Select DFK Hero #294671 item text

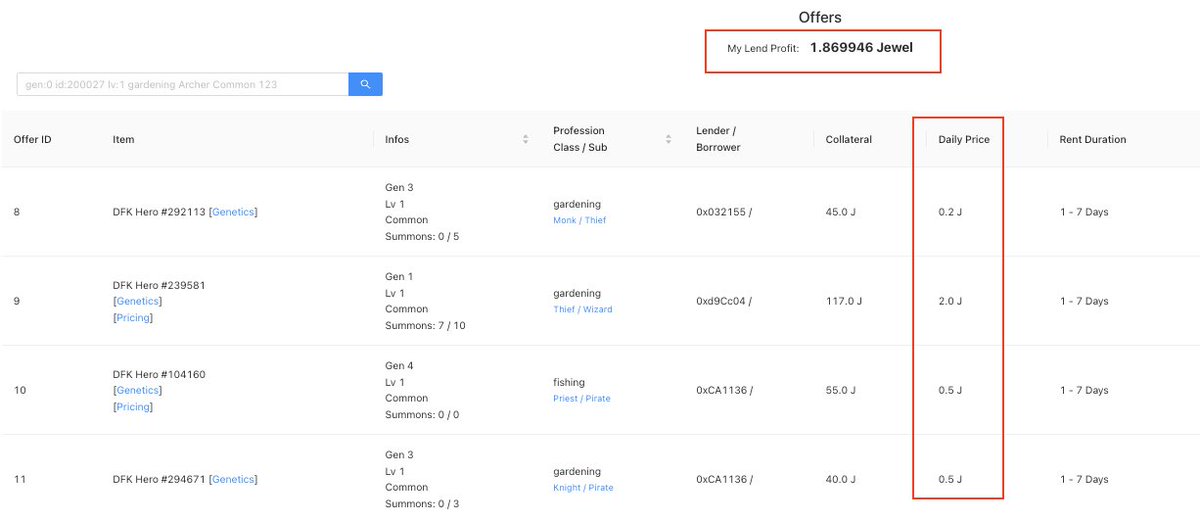tap(159, 479)
